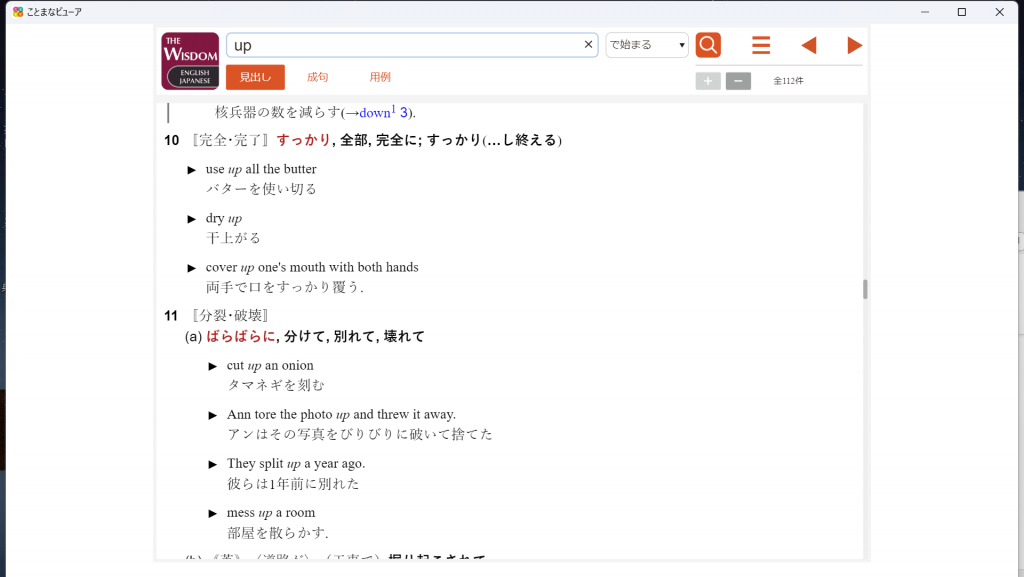The width and height of the screenshot is (1024, 577).
Task: Clear the search field with X
Action: point(588,45)
